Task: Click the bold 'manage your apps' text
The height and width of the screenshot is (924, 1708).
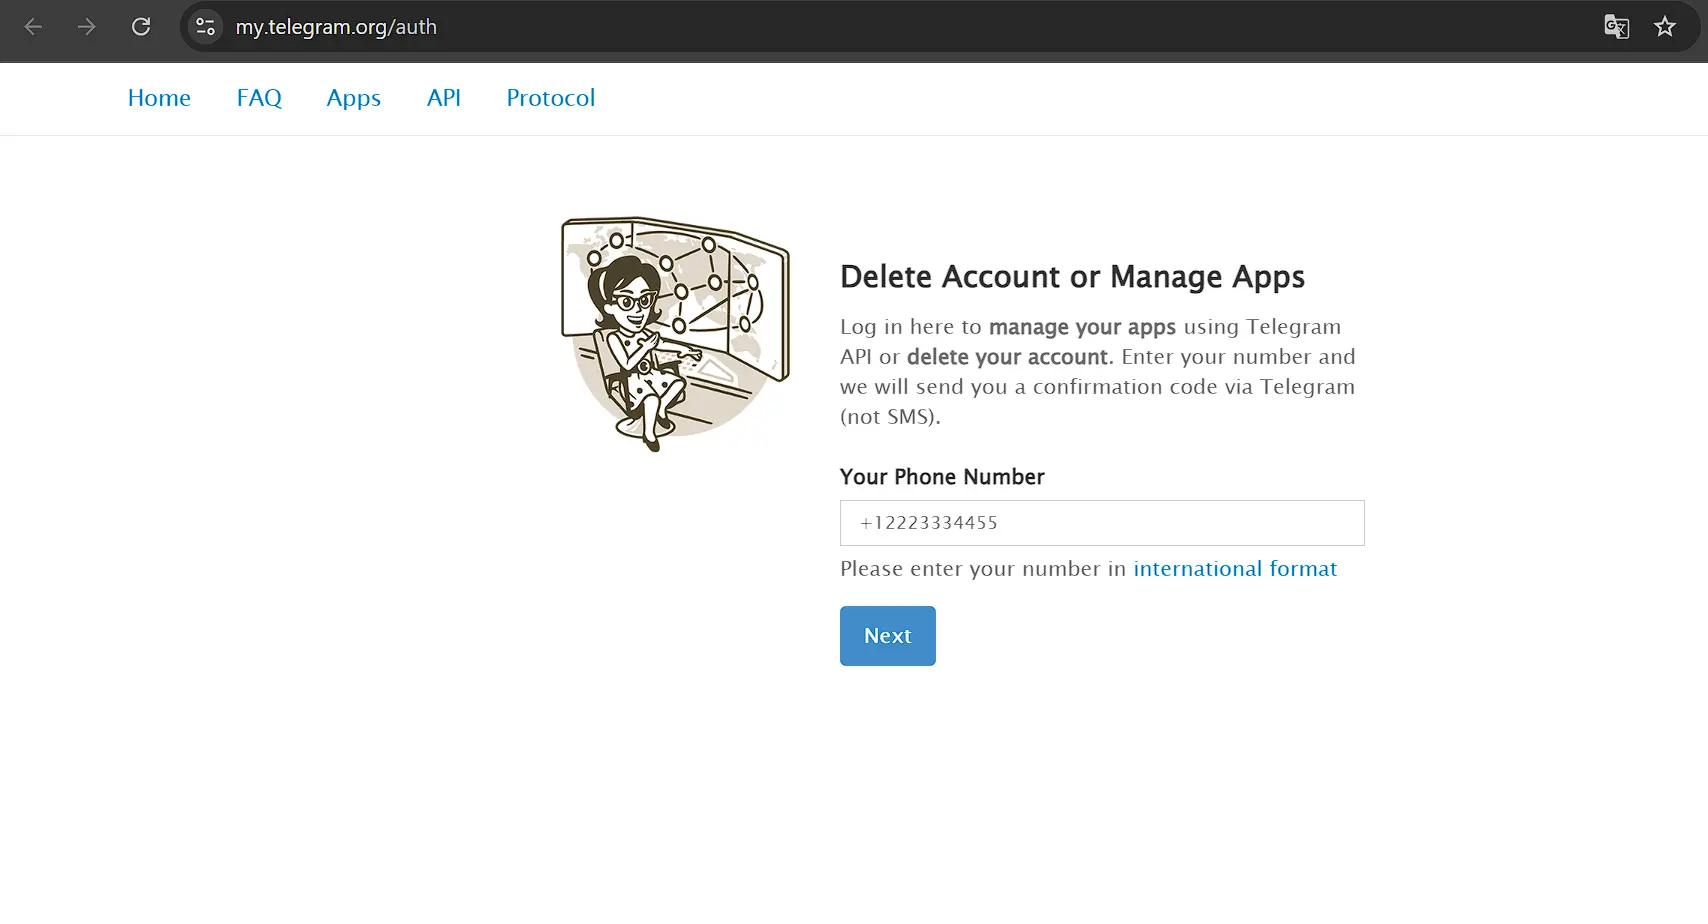Action: (x=1082, y=328)
